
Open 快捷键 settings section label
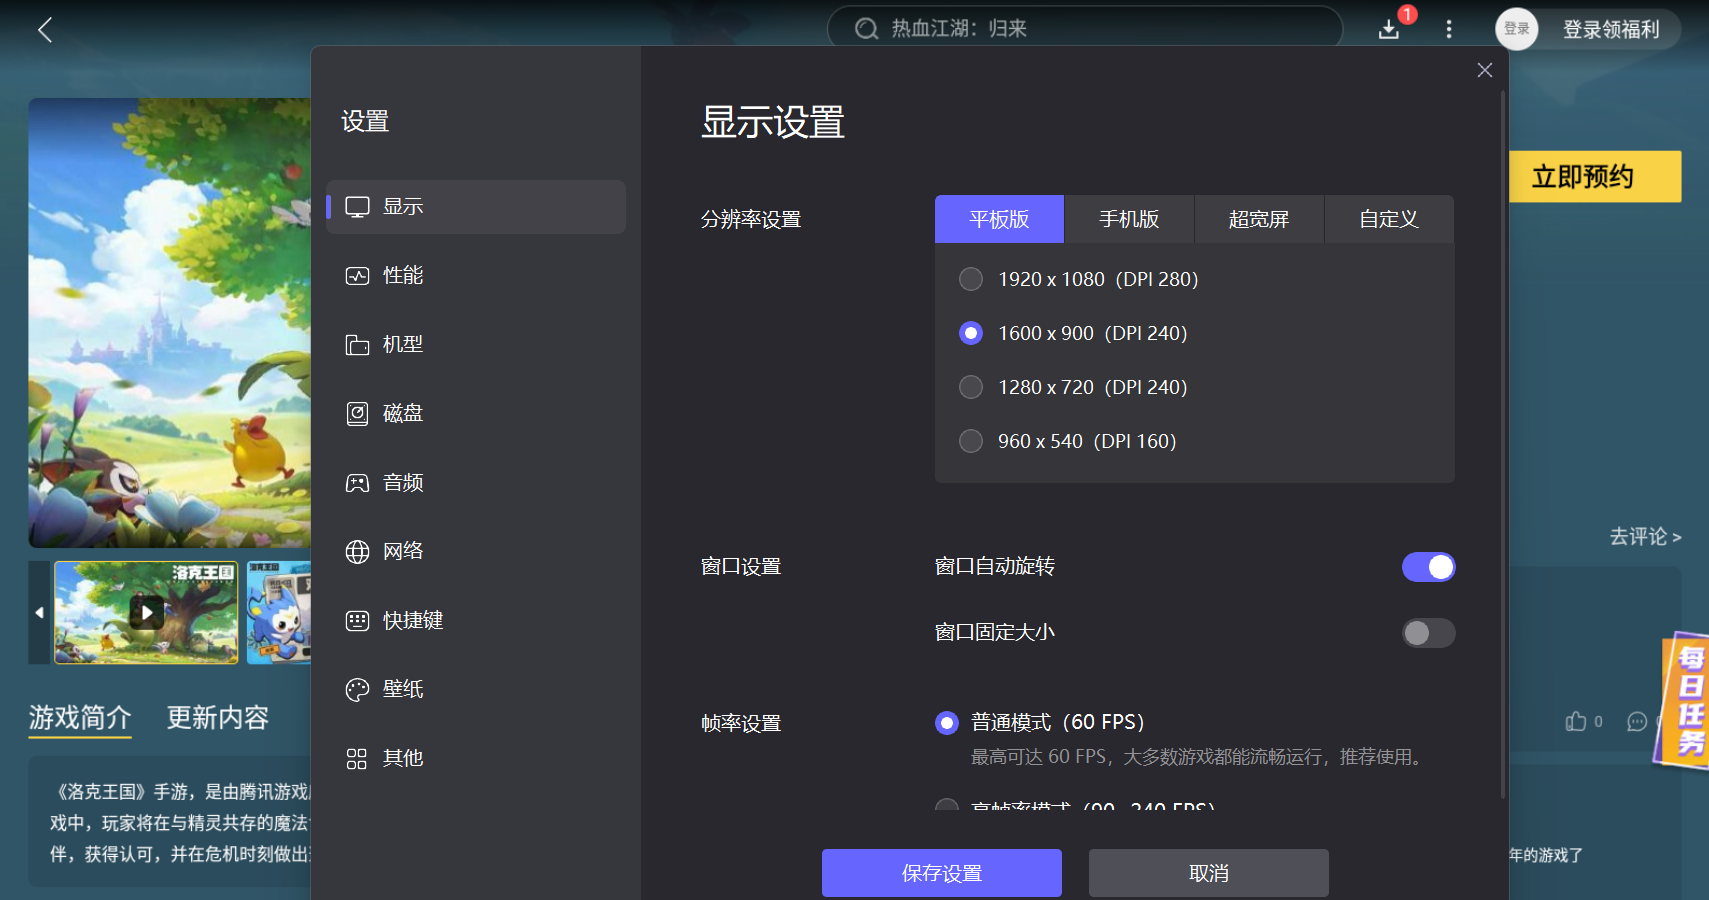(x=413, y=621)
